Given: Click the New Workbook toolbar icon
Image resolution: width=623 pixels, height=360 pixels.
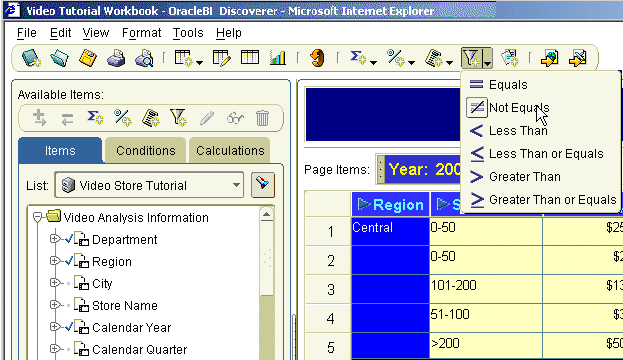Looking at the screenshot, I should (31, 58).
